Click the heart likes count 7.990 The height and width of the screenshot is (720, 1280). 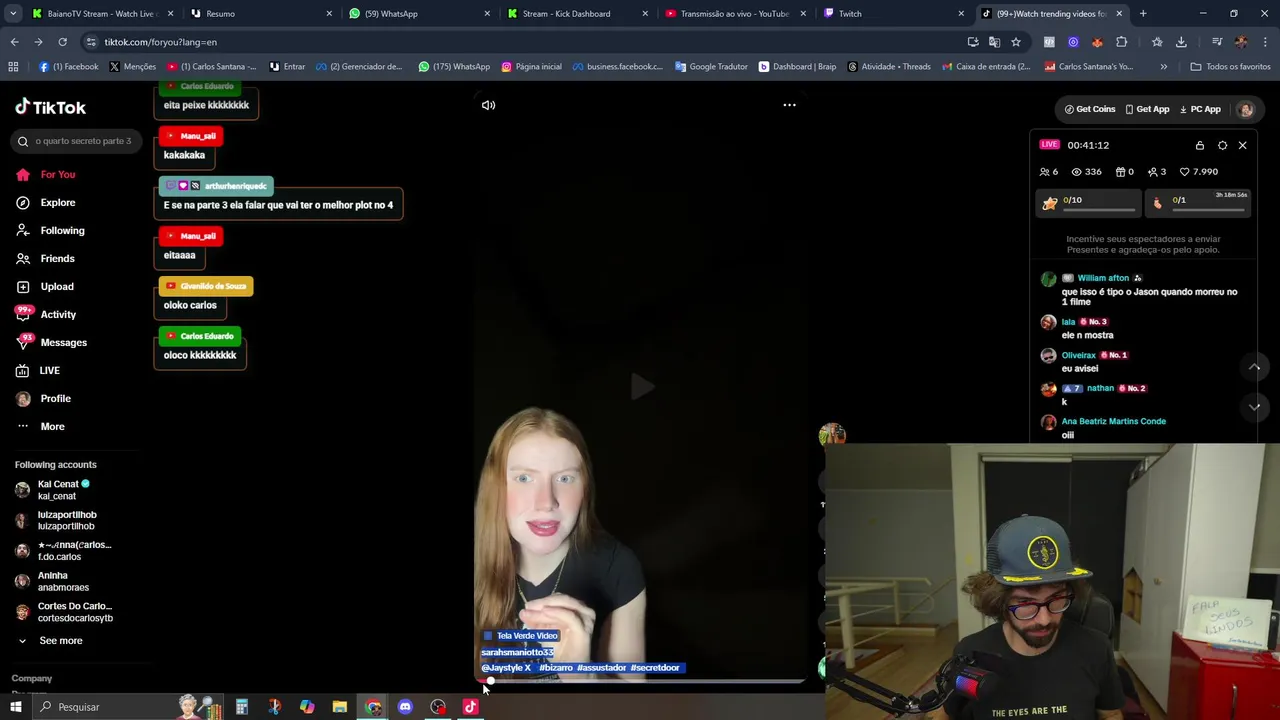point(1199,172)
